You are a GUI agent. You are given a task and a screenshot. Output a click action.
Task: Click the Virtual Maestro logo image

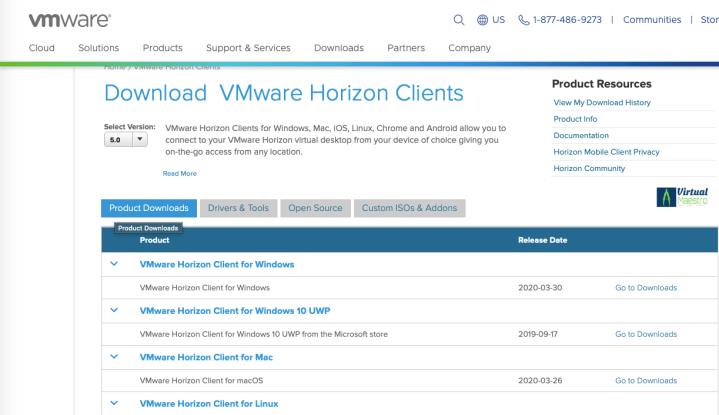683,196
